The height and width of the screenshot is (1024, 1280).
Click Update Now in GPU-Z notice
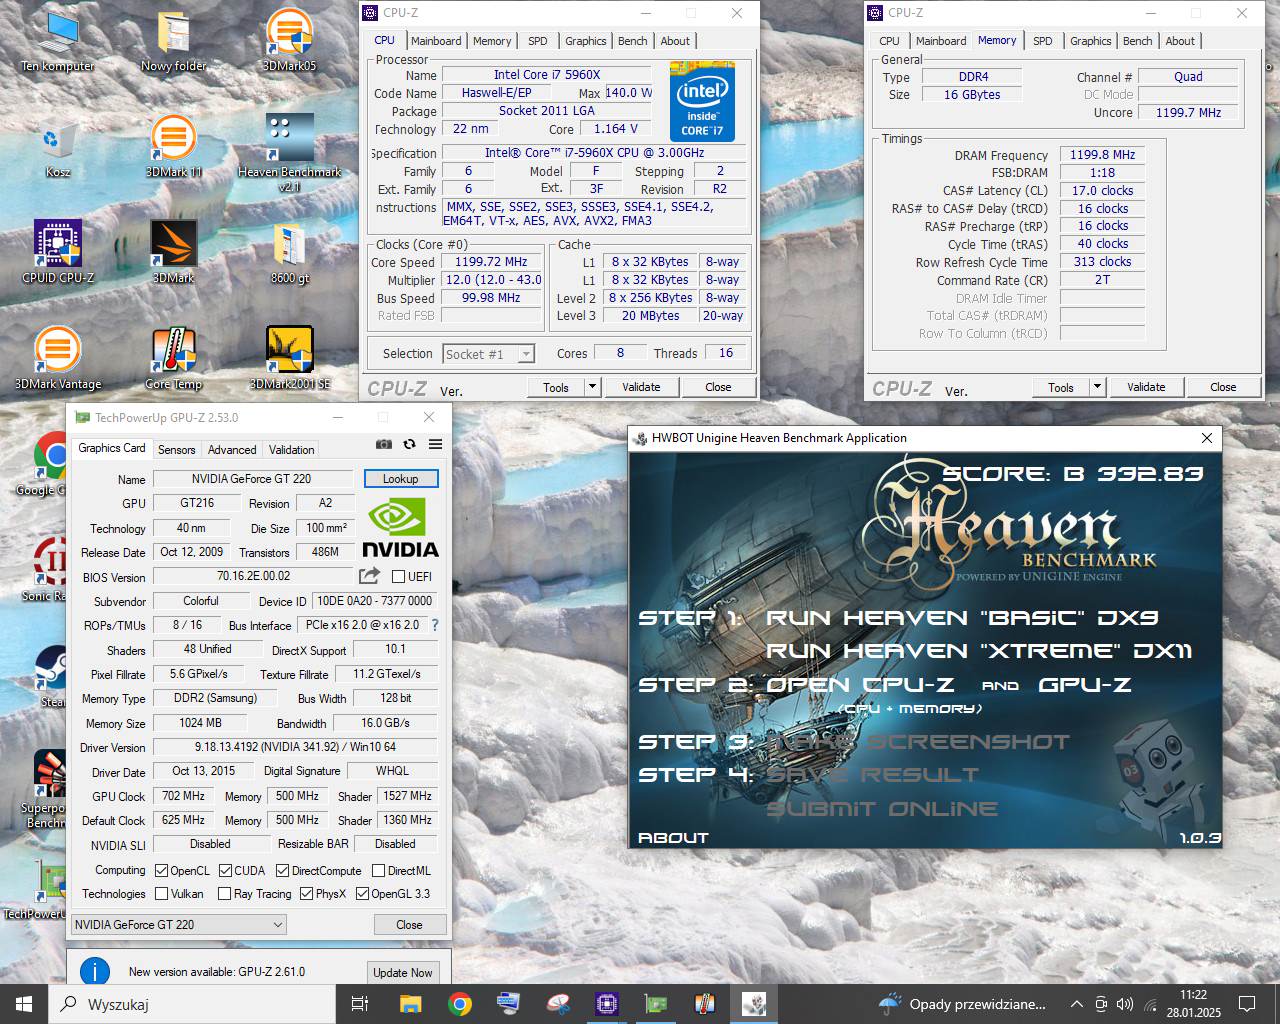pyautogui.click(x=403, y=972)
